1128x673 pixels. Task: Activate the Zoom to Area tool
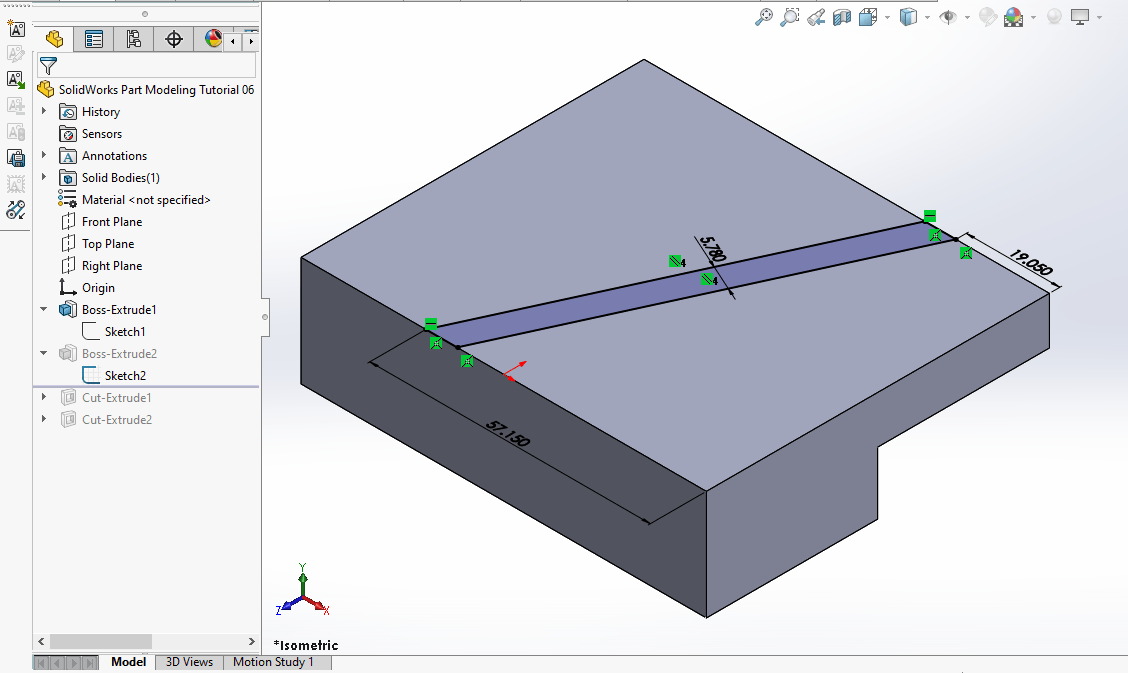pos(789,17)
